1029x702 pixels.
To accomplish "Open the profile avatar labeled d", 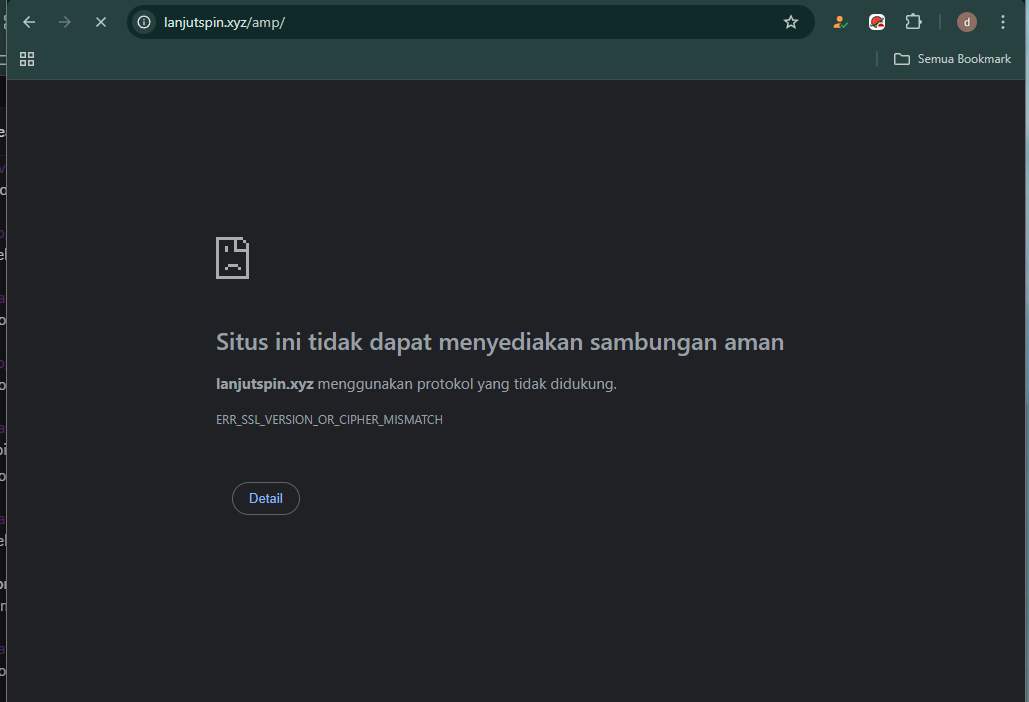I will (967, 22).
